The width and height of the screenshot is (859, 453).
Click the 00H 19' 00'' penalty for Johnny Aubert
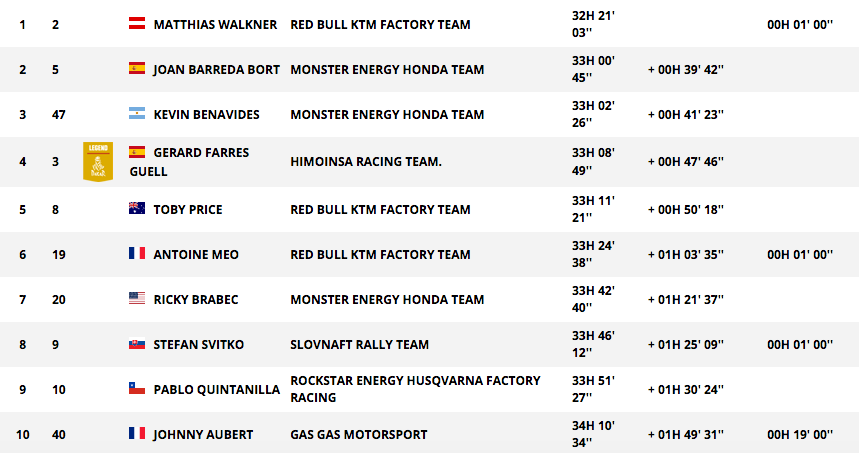tap(800, 434)
